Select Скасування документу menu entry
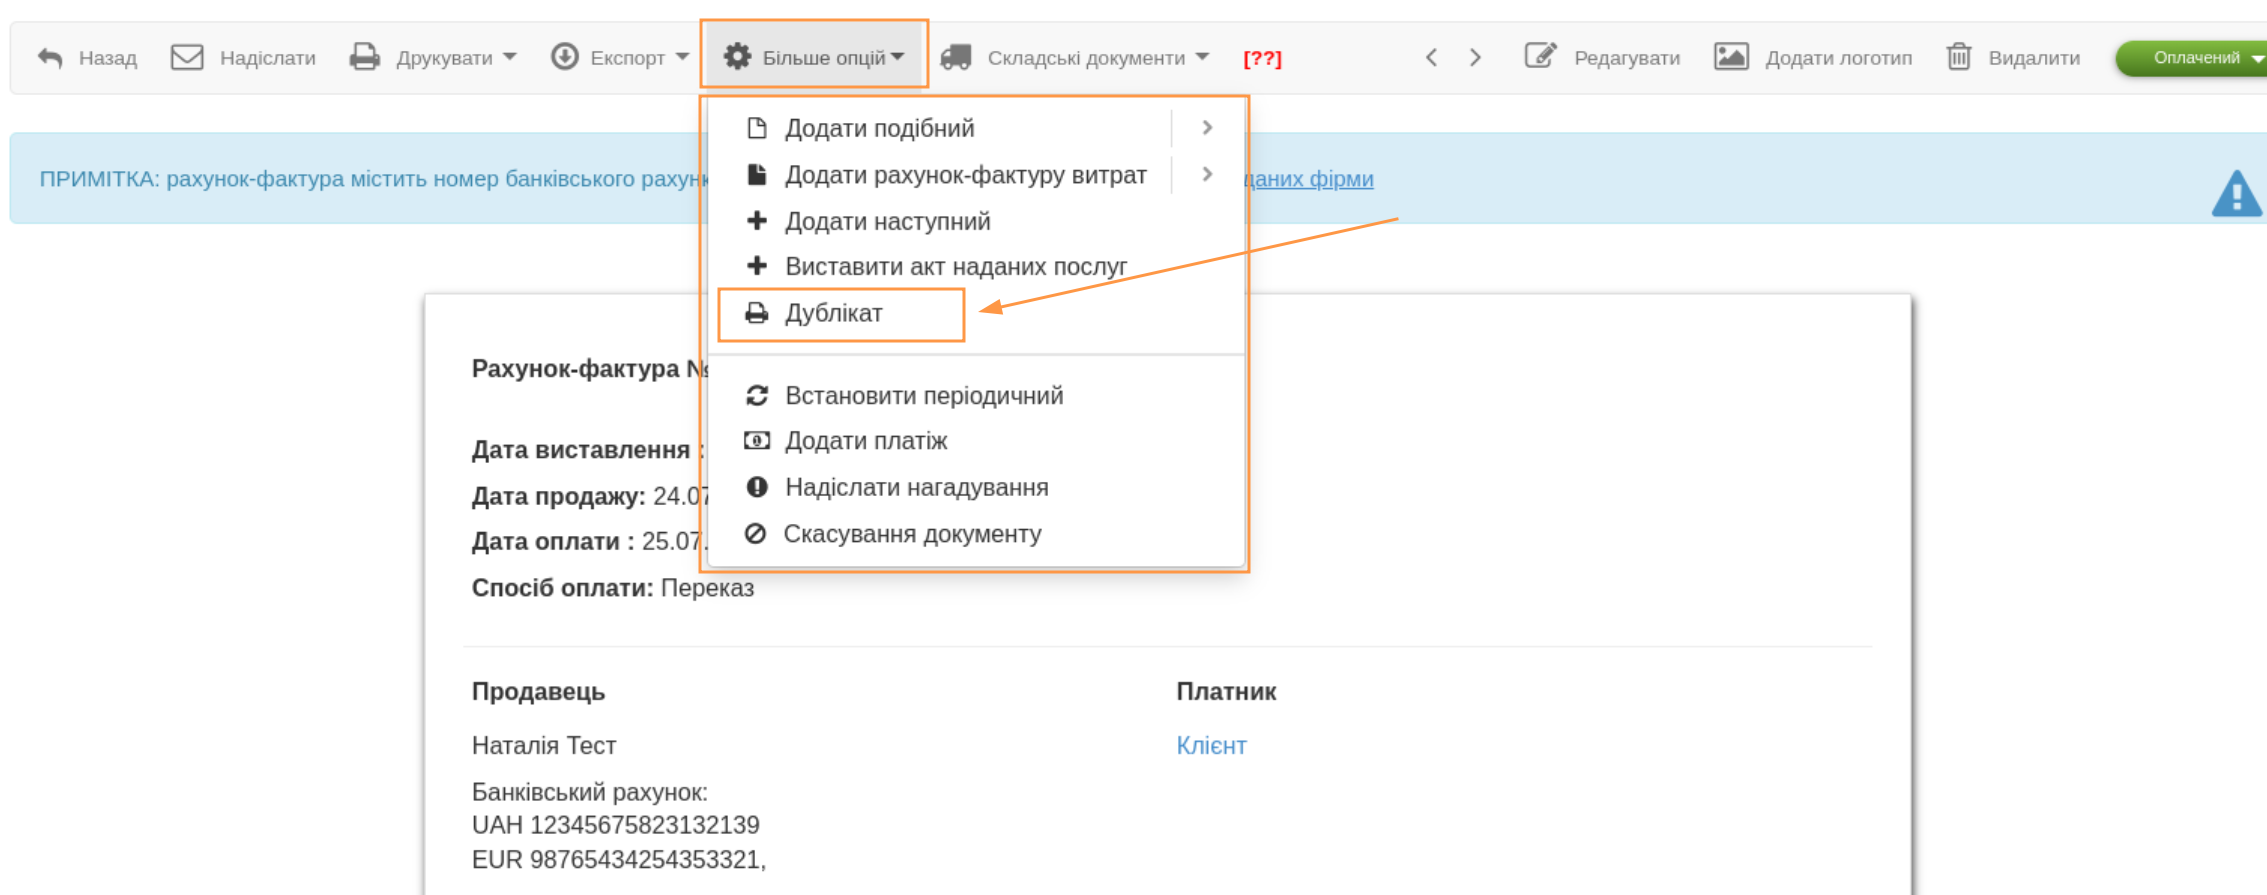The image size is (2267, 895). tap(911, 534)
